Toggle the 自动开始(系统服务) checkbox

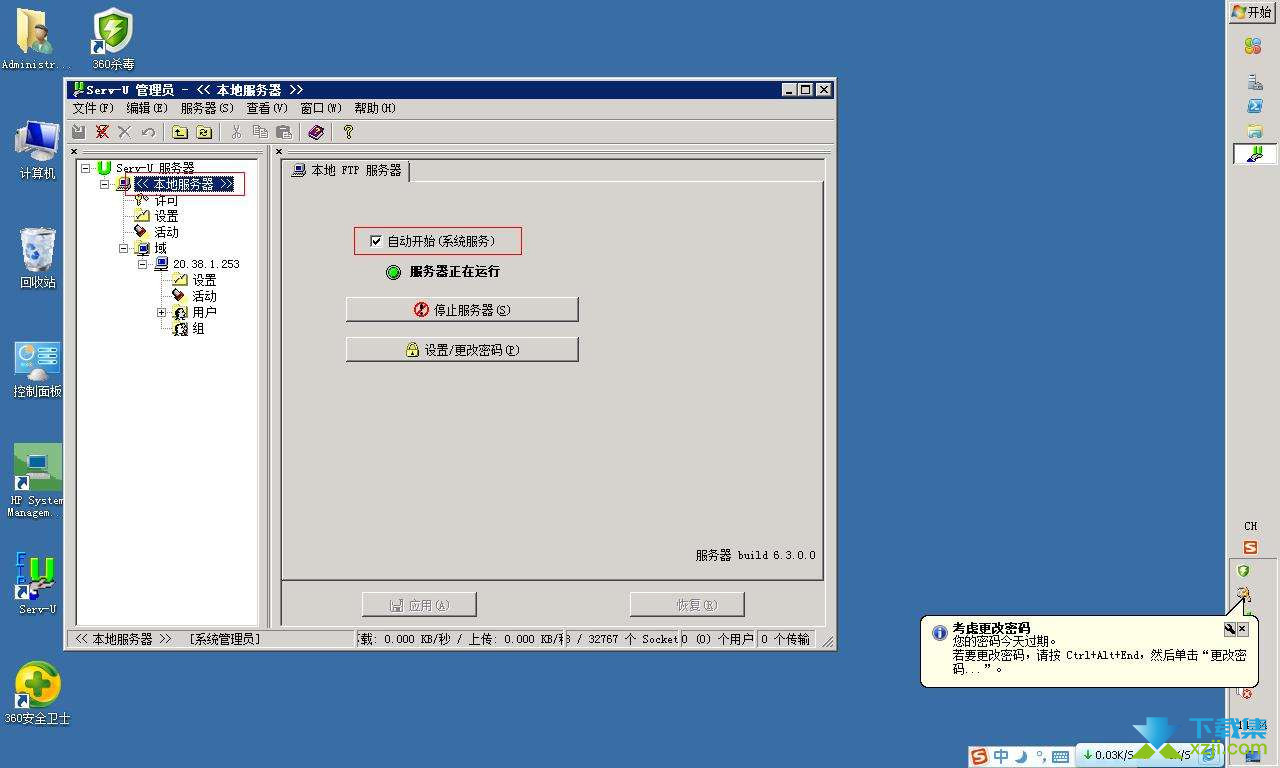(376, 241)
